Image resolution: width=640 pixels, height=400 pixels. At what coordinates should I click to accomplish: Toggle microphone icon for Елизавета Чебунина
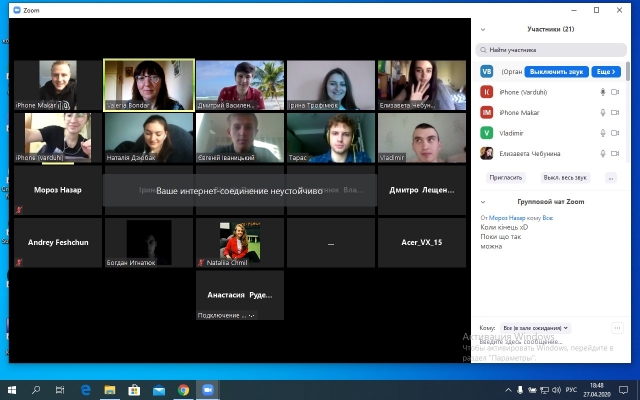(602, 154)
